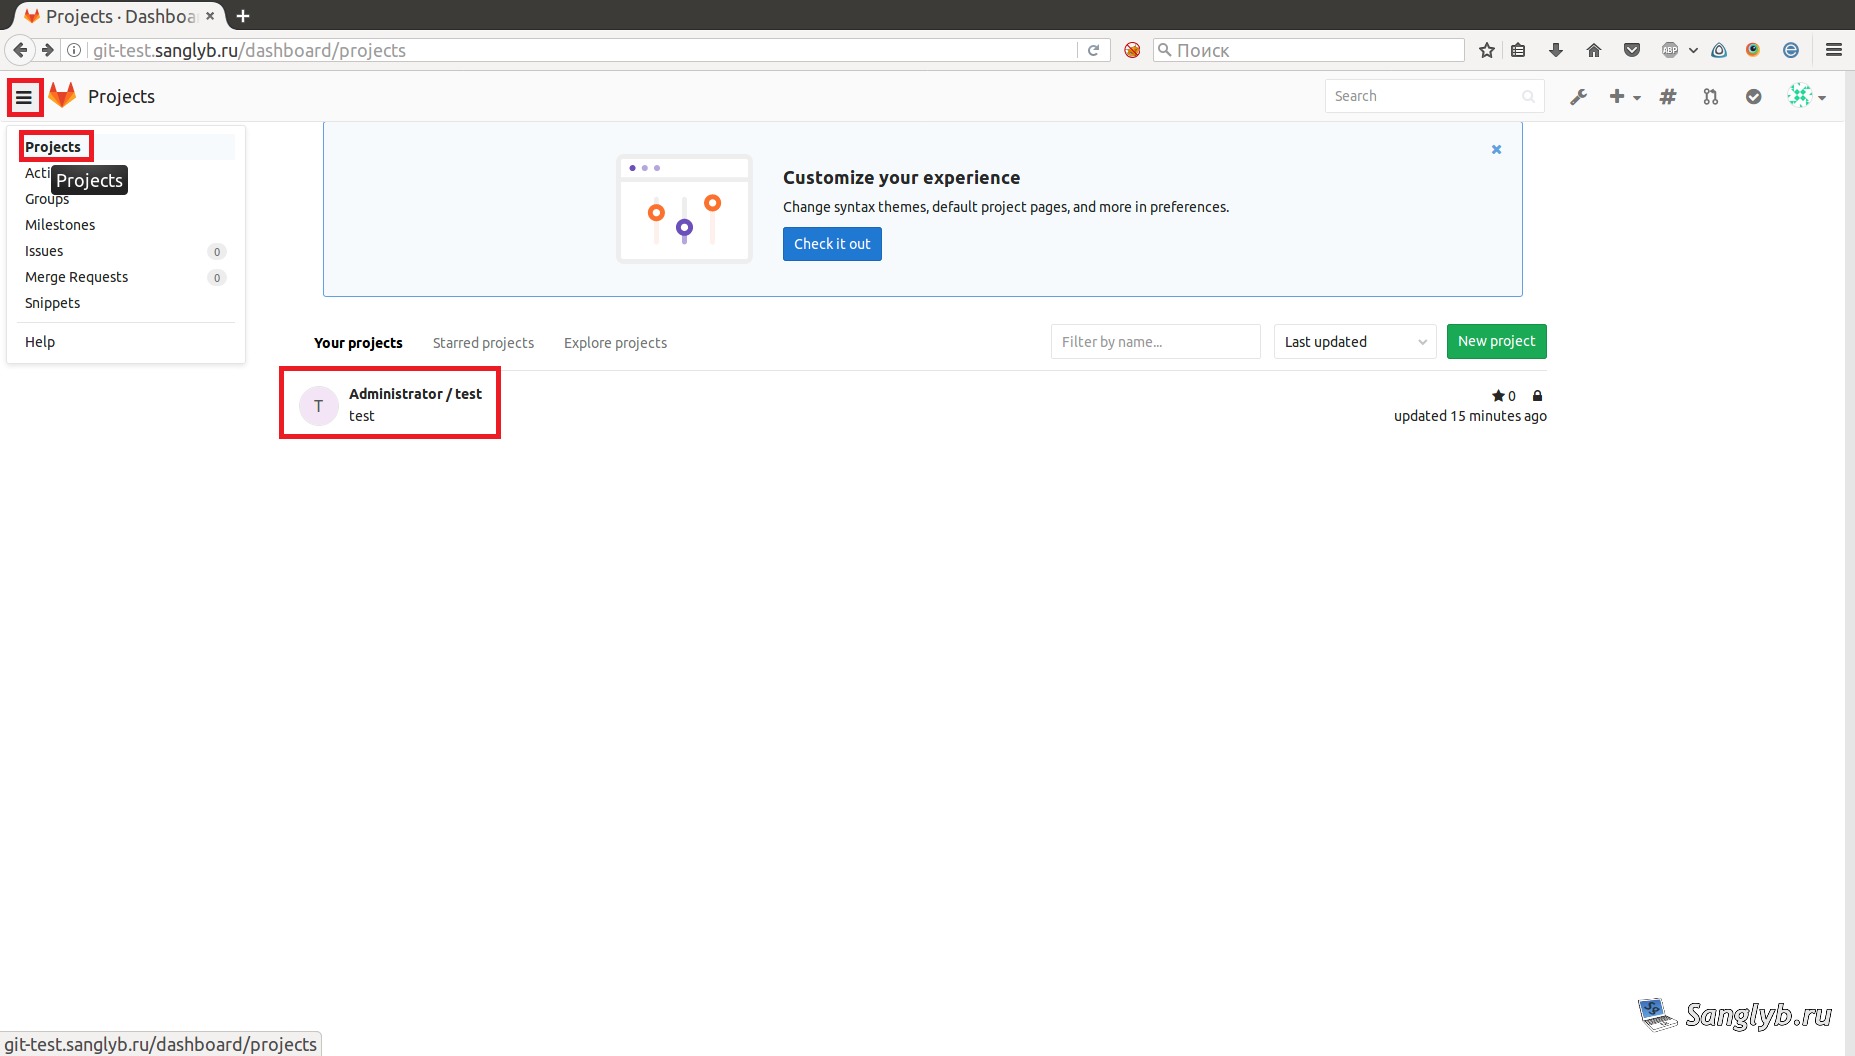Go to the browser home page
Image resolution: width=1855 pixels, height=1056 pixels.
pos(1593,50)
